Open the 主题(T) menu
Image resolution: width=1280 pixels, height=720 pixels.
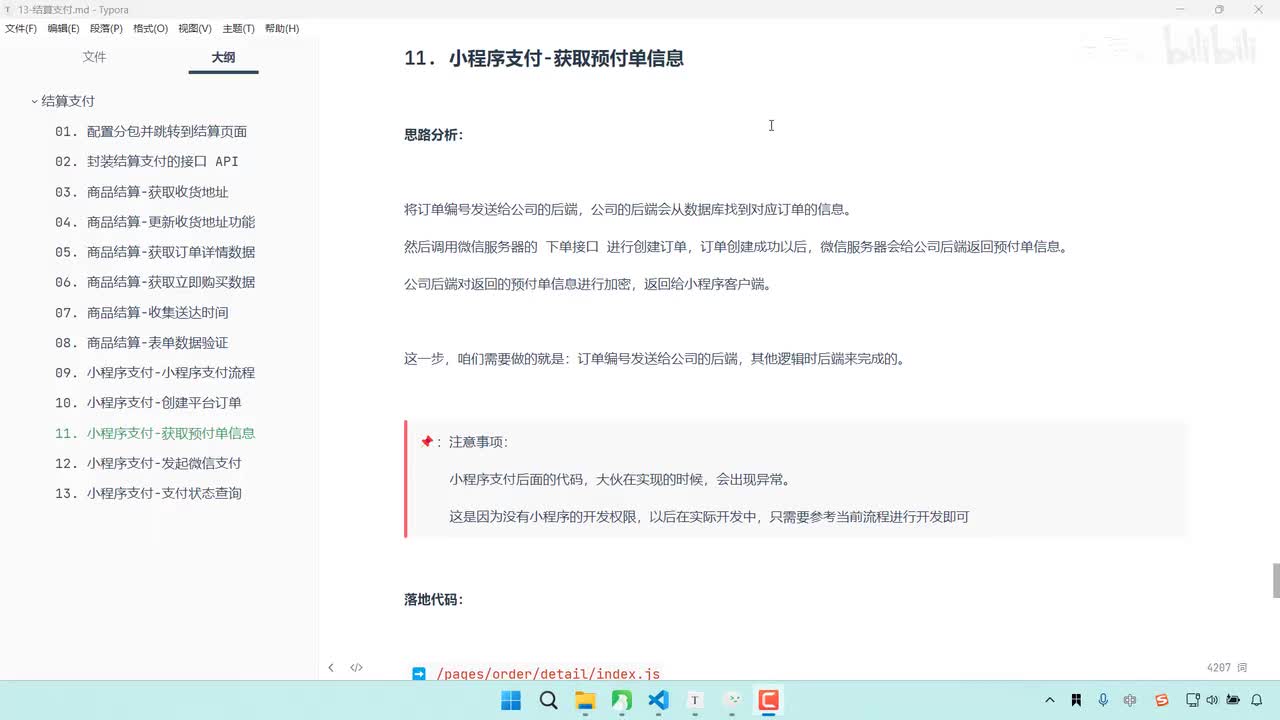tap(238, 29)
